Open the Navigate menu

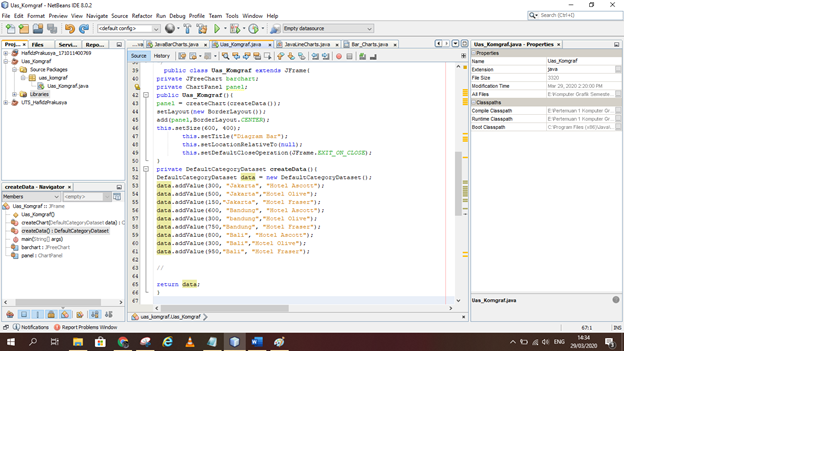point(97,16)
